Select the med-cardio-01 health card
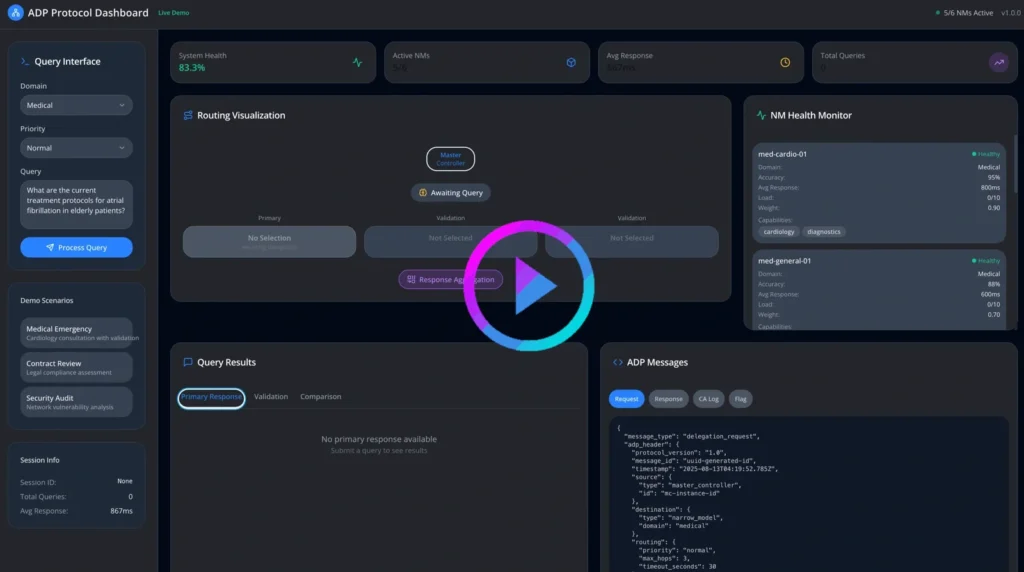This screenshot has width=1024, height=572. [879, 193]
